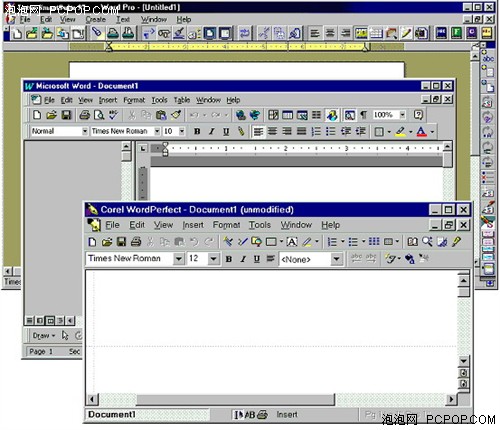This screenshot has height=430, width=500.
Task: Open font size 12 dropdown in WordPerfect
Action: 213,259
